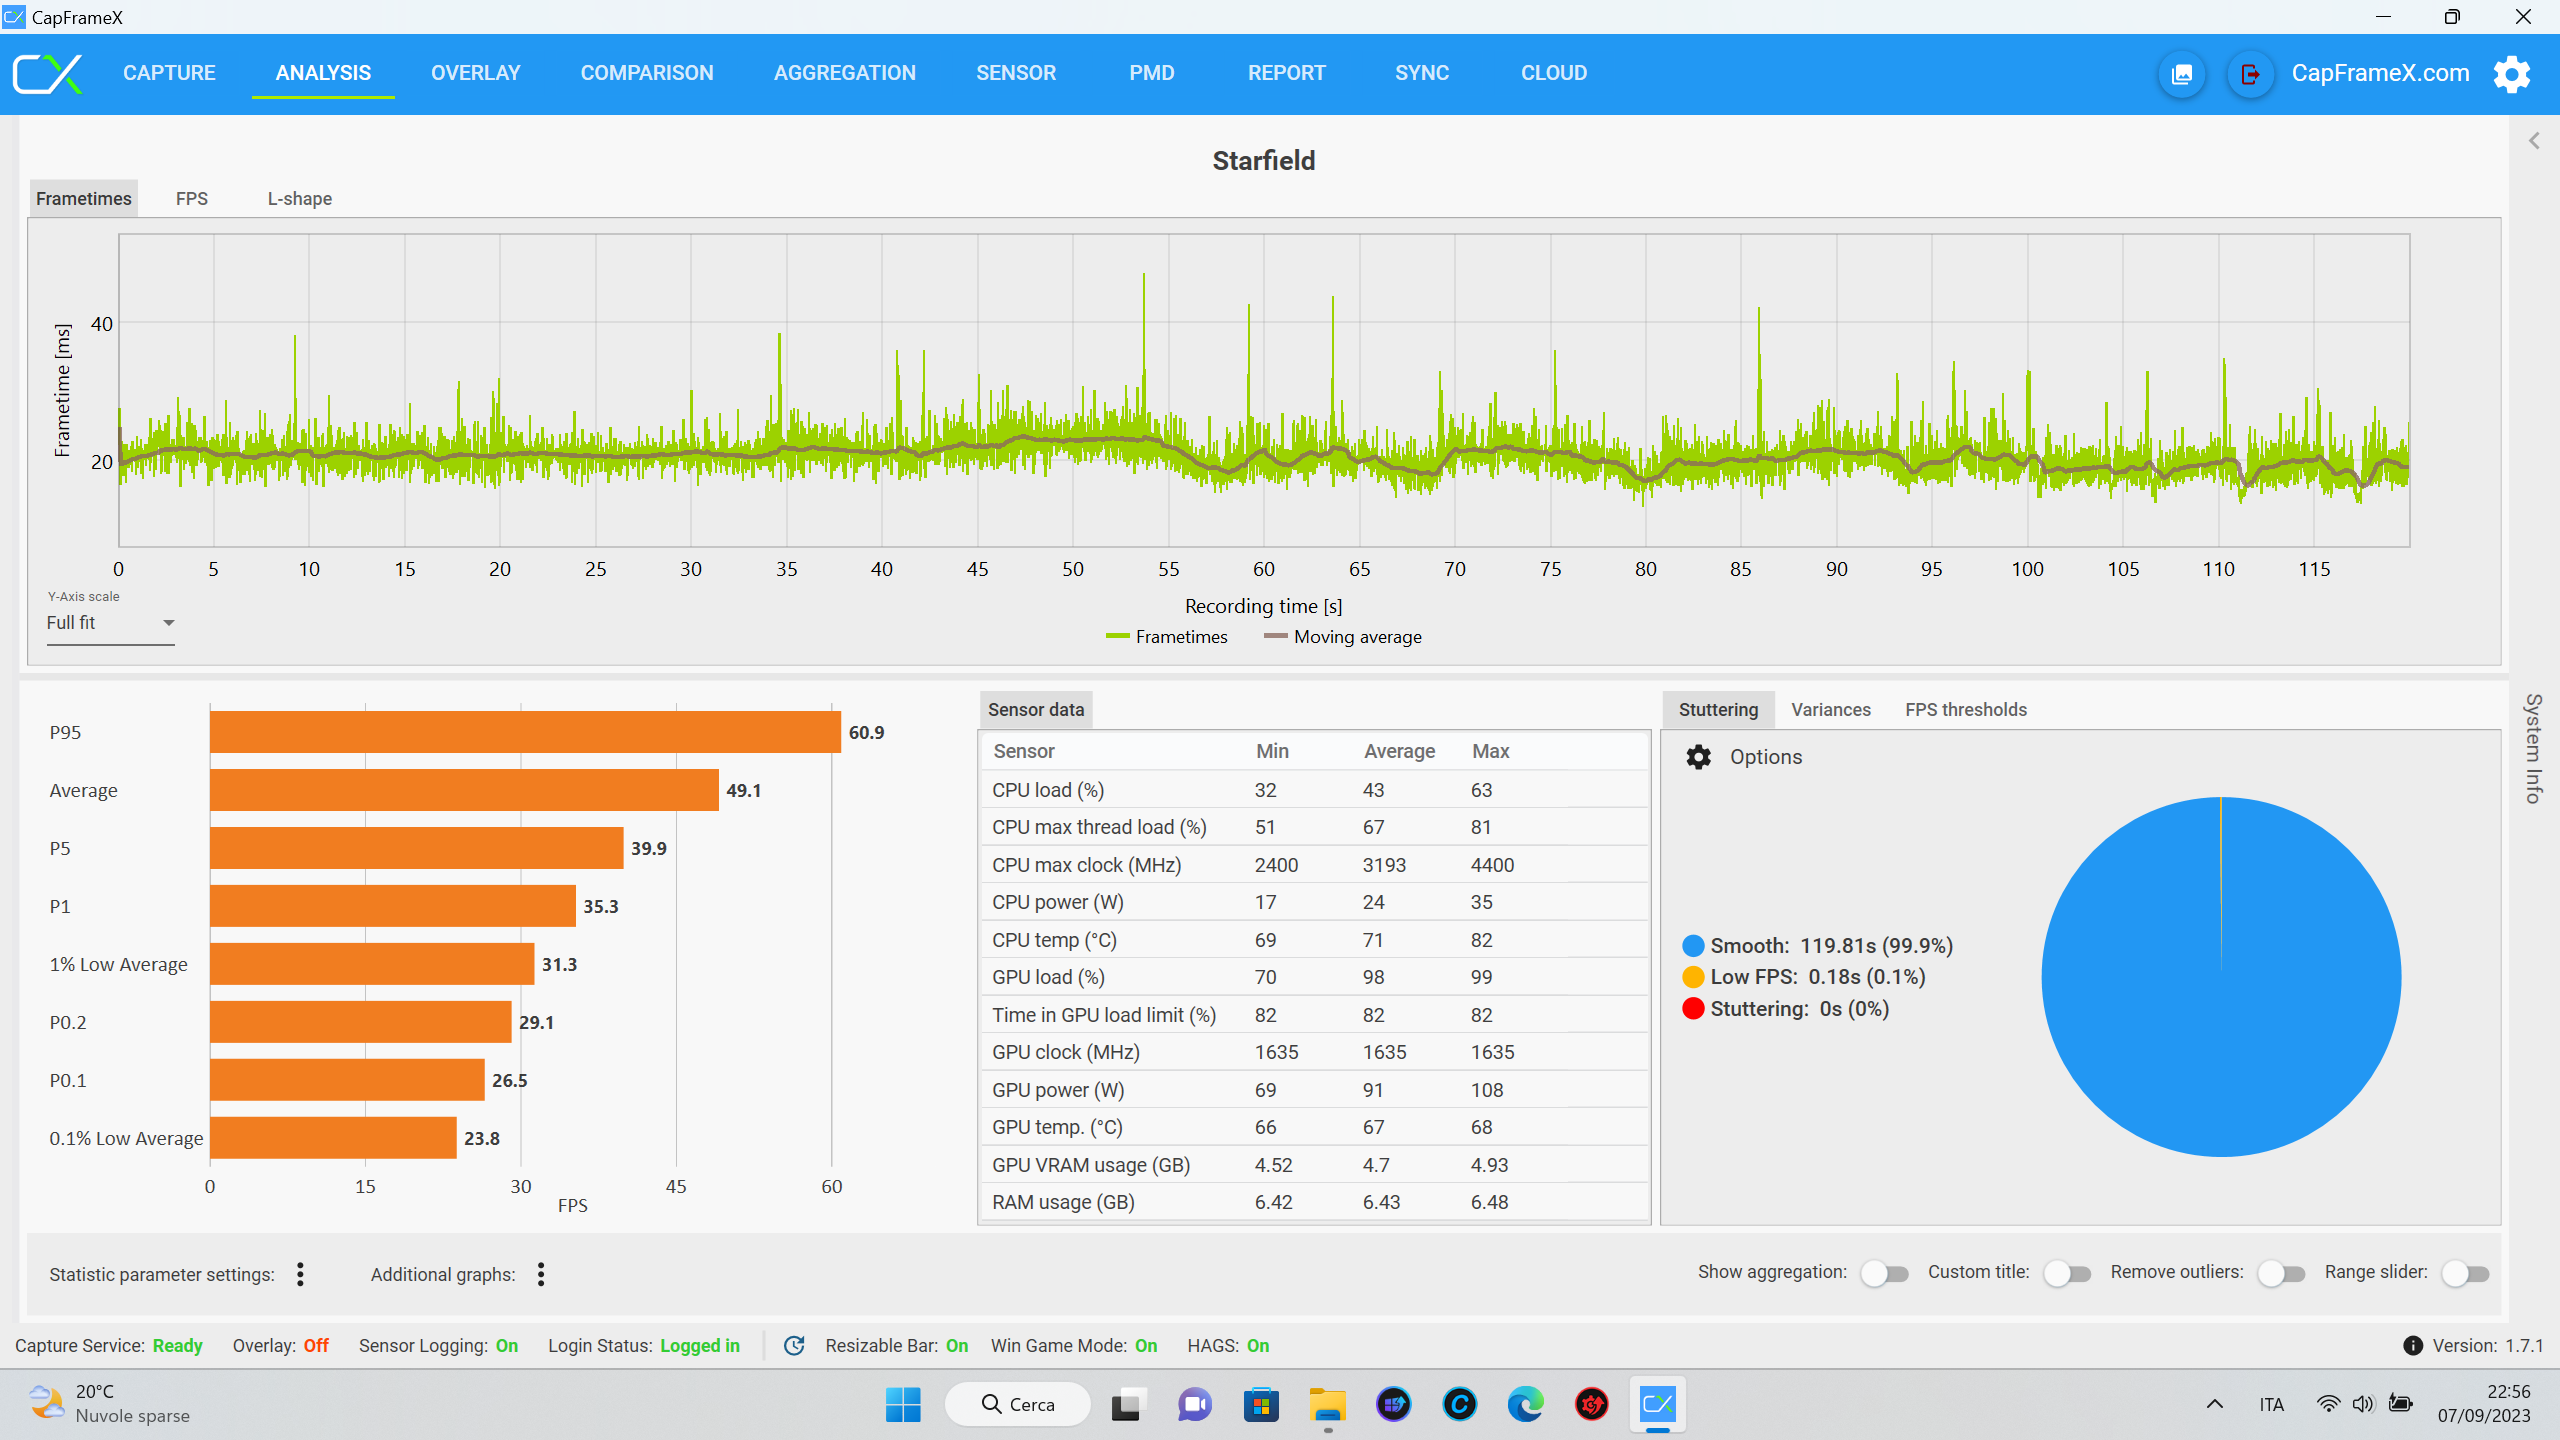Click the CapFrameX taskbar icon
The width and height of the screenshot is (2560, 1440).
coord(1657,1405)
